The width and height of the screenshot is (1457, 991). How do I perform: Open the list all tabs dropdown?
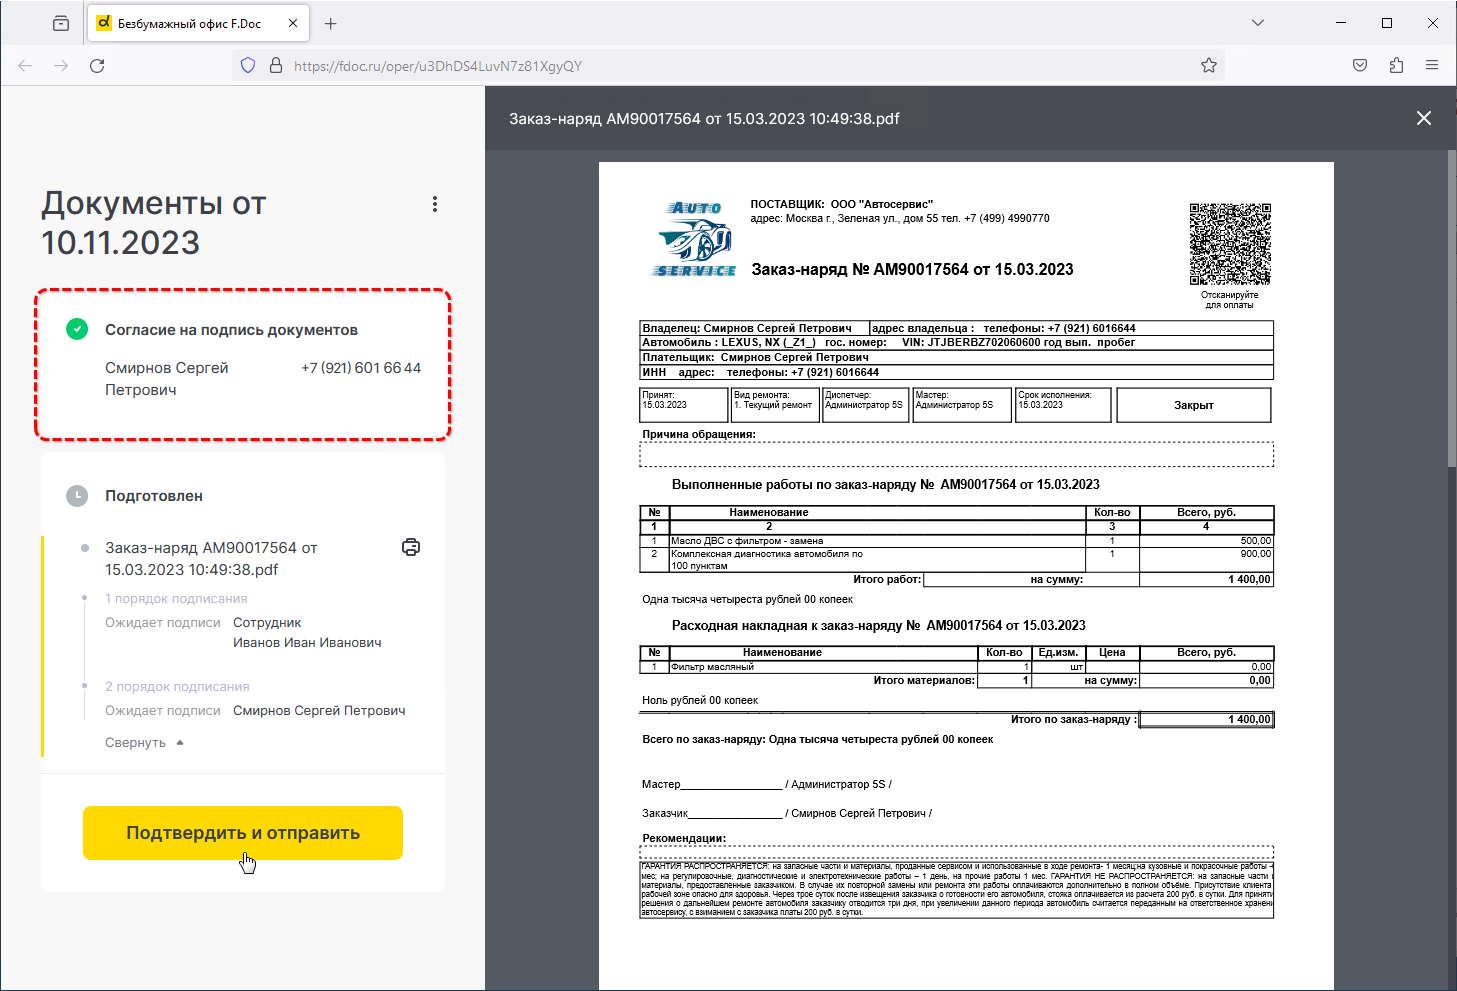coord(1258,23)
